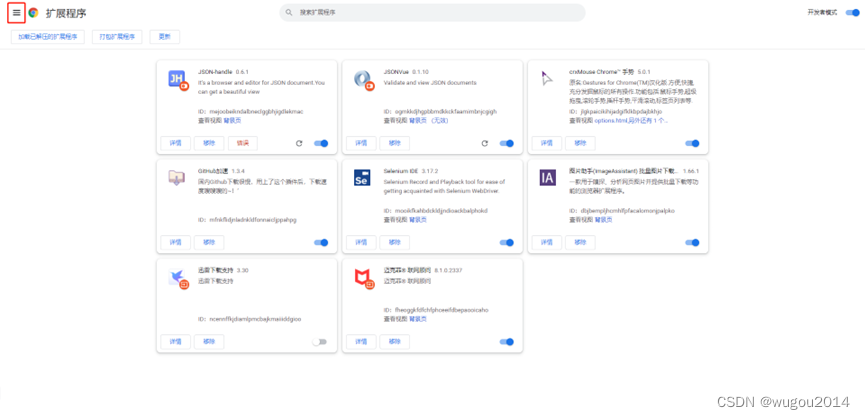Click the red 错误 button on JSON-handle

243,143
